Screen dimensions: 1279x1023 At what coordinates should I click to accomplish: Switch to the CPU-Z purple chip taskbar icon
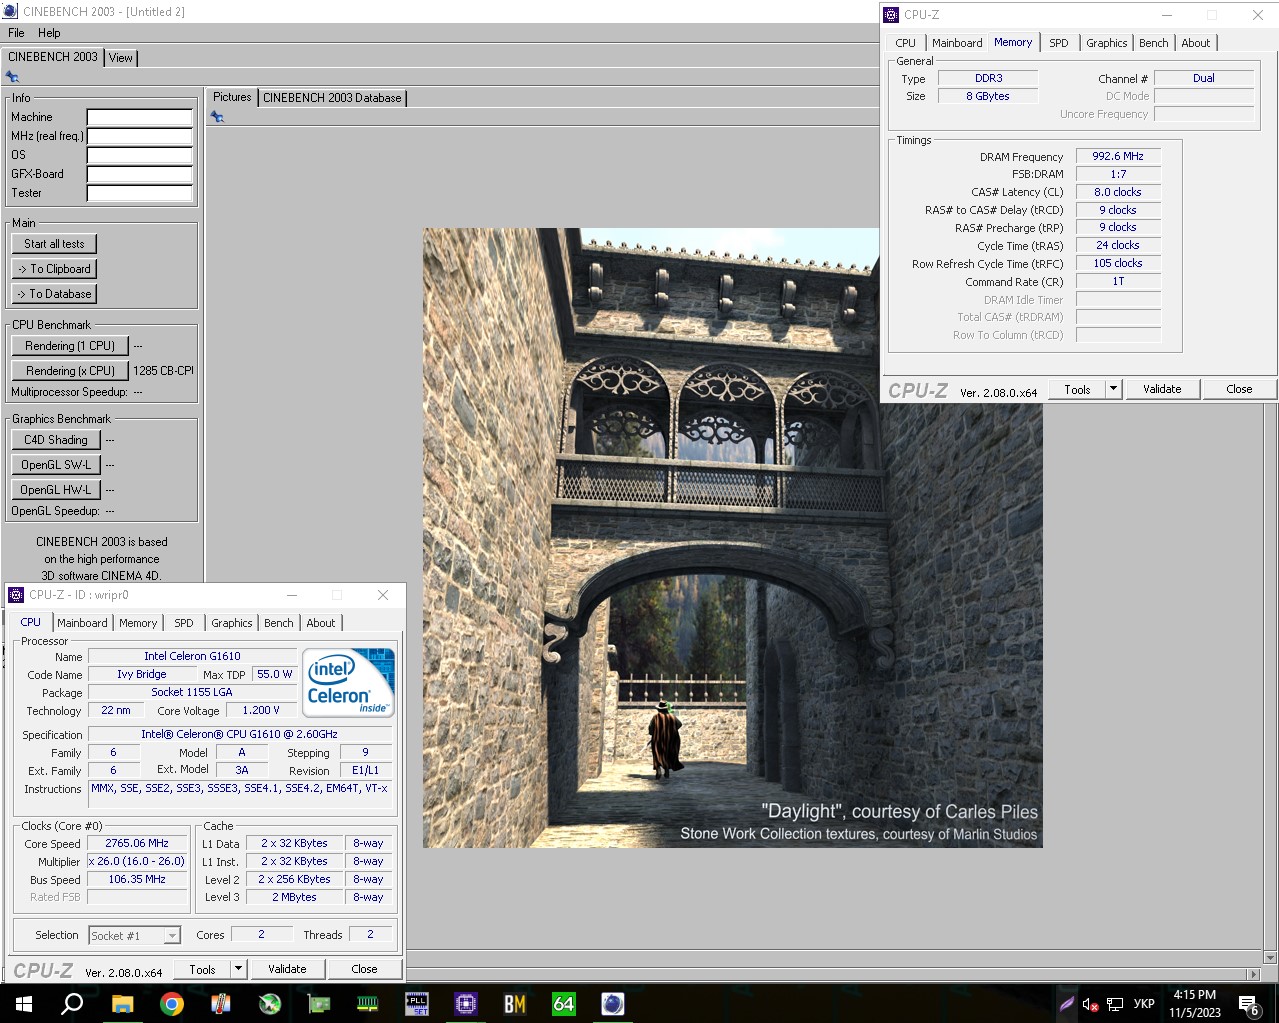coord(466,1003)
